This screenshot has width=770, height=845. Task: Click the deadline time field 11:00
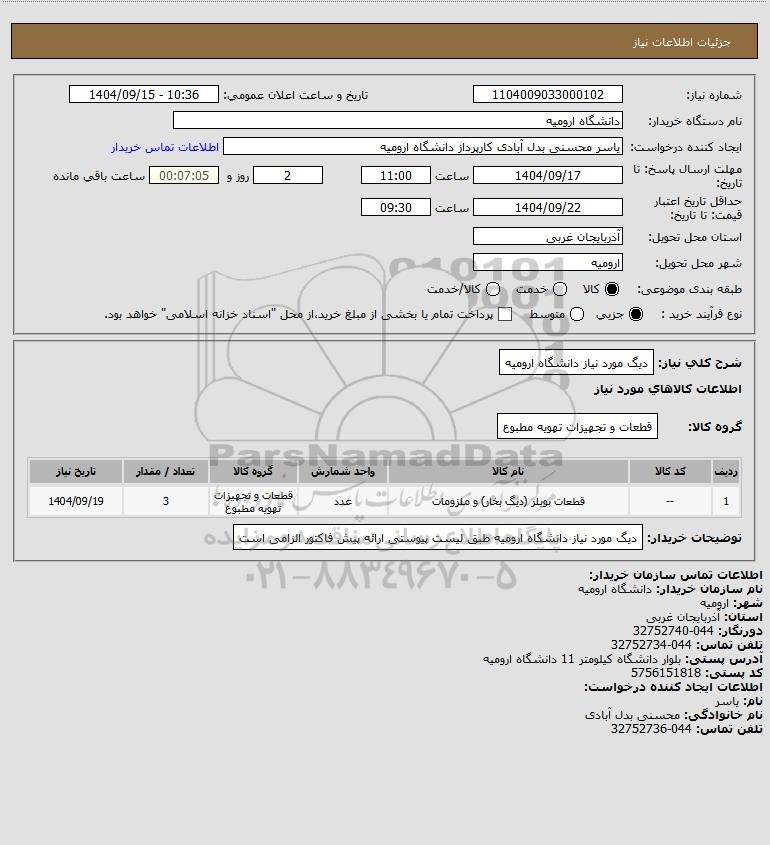coord(396,175)
